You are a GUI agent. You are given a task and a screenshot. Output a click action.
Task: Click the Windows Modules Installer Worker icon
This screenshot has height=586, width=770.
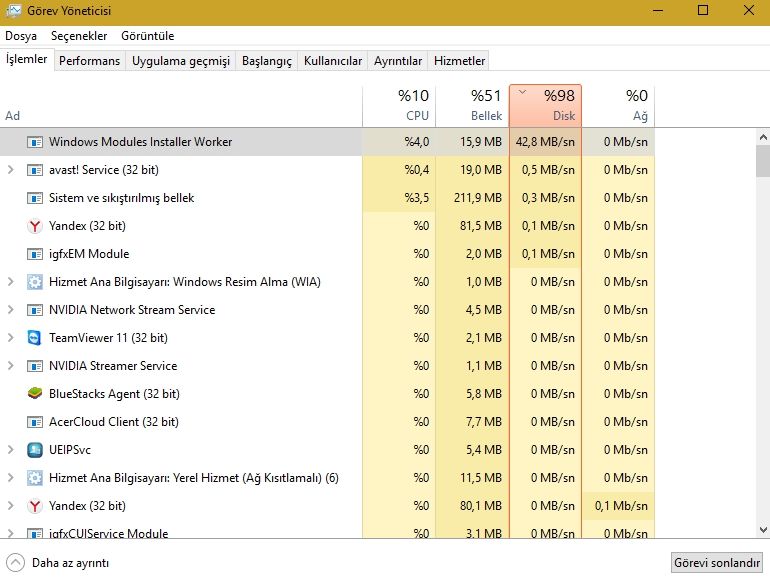pyautogui.click(x=35, y=142)
